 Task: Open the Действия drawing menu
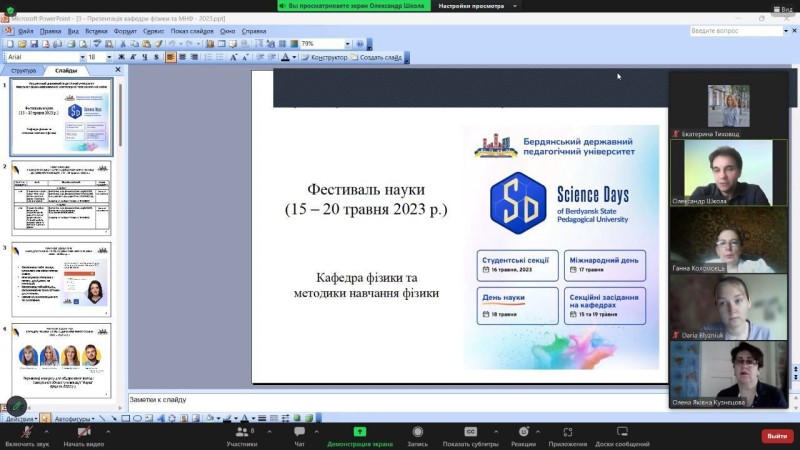(x=21, y=419)
